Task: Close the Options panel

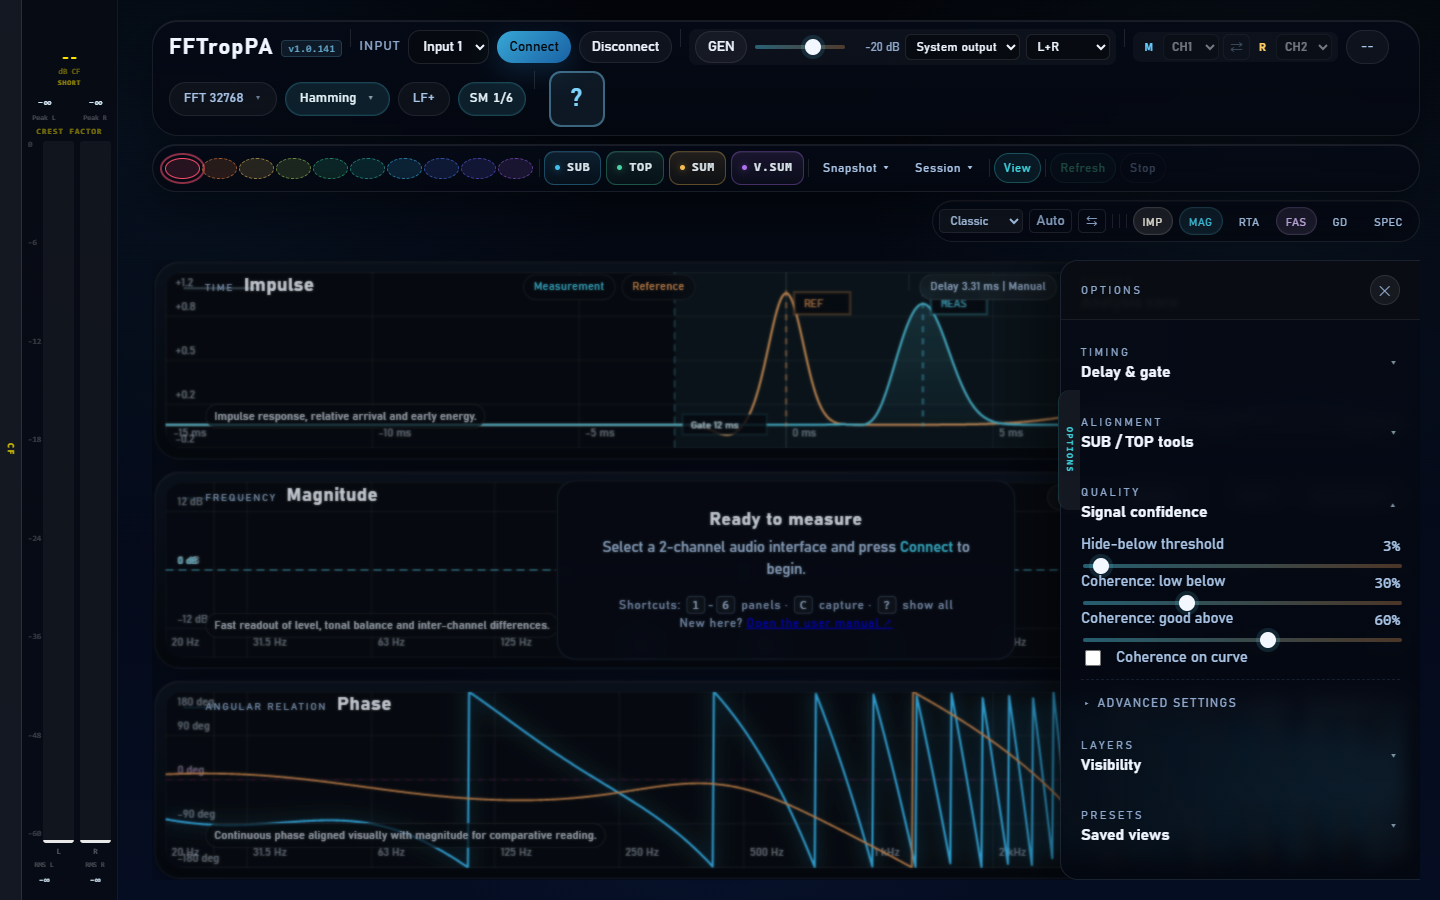Action: (1384, 291)
